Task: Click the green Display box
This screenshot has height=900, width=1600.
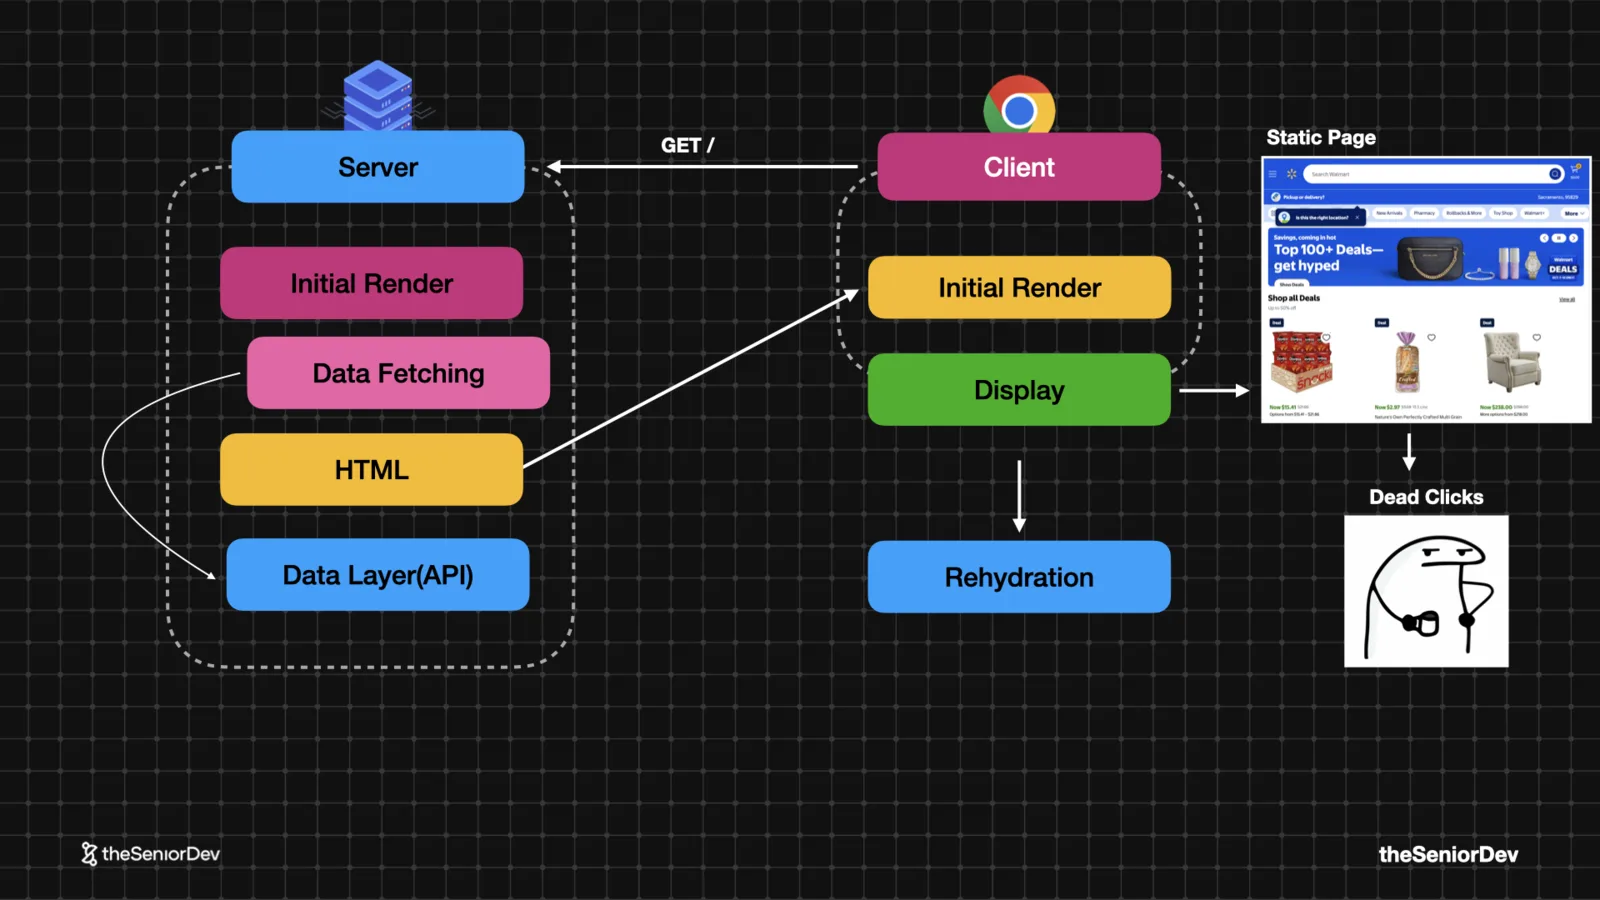Action: [x=1019, y=390]
